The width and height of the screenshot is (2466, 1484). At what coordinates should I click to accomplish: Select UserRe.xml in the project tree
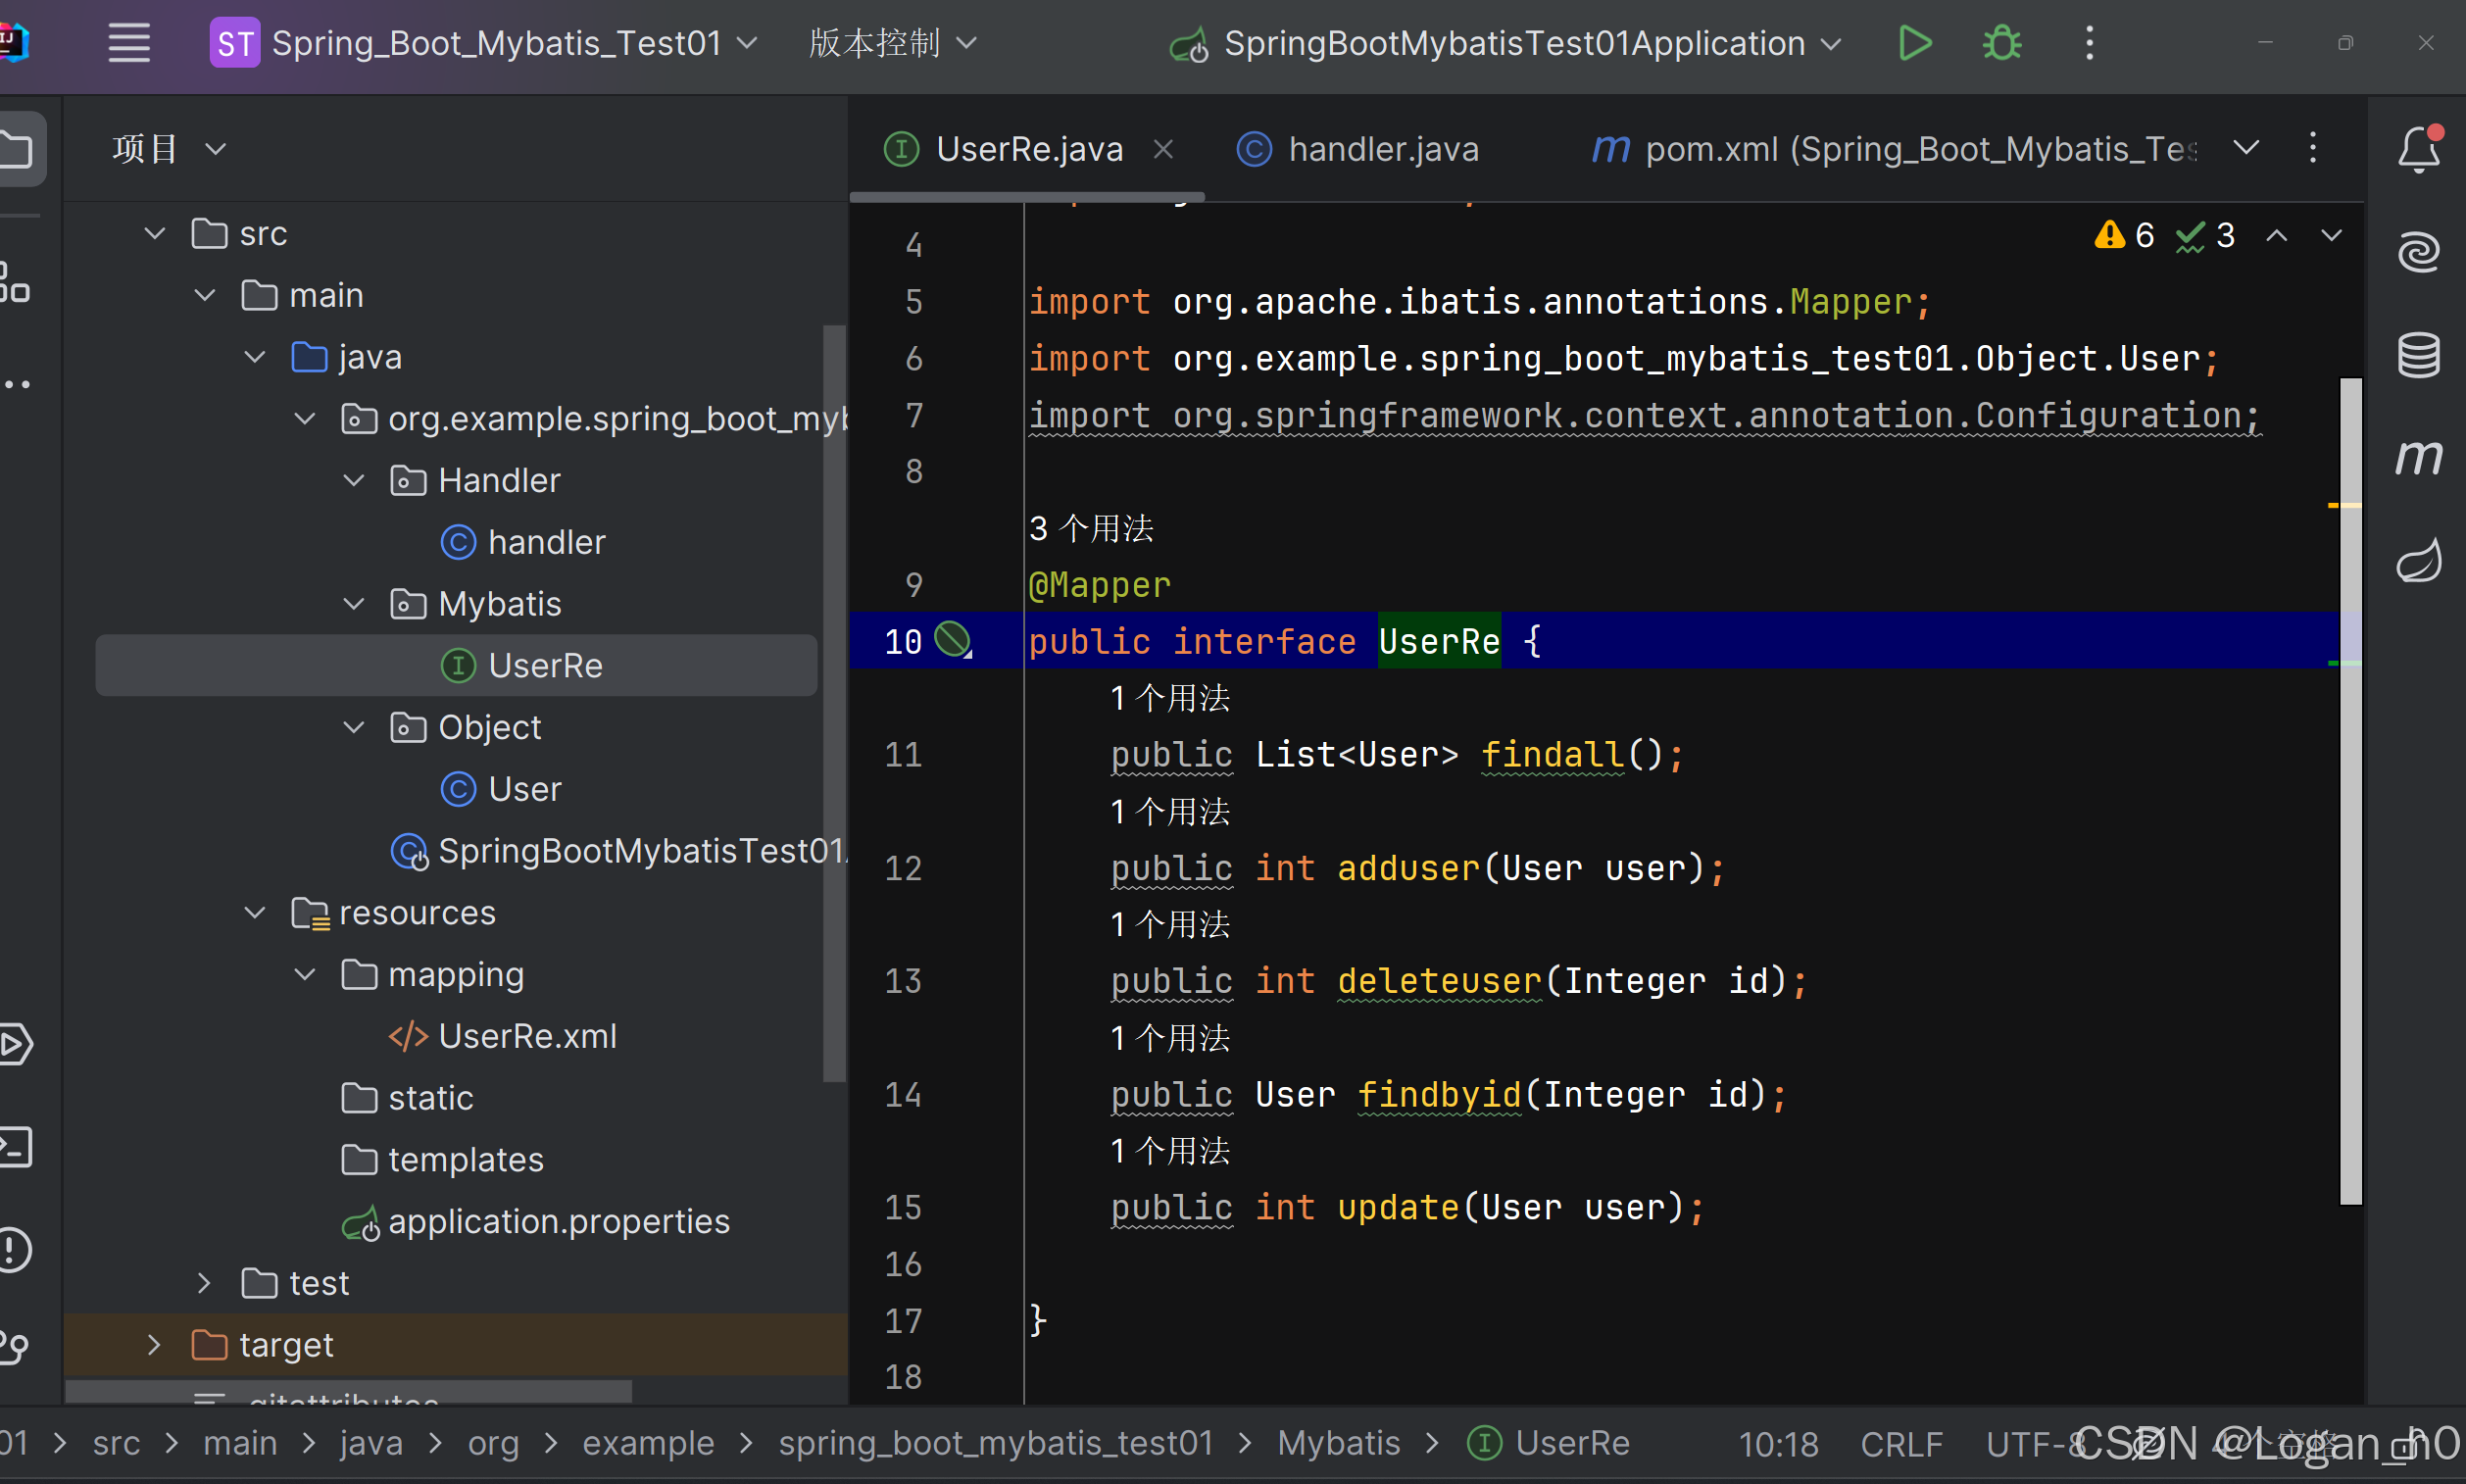tap(527, 1035)
